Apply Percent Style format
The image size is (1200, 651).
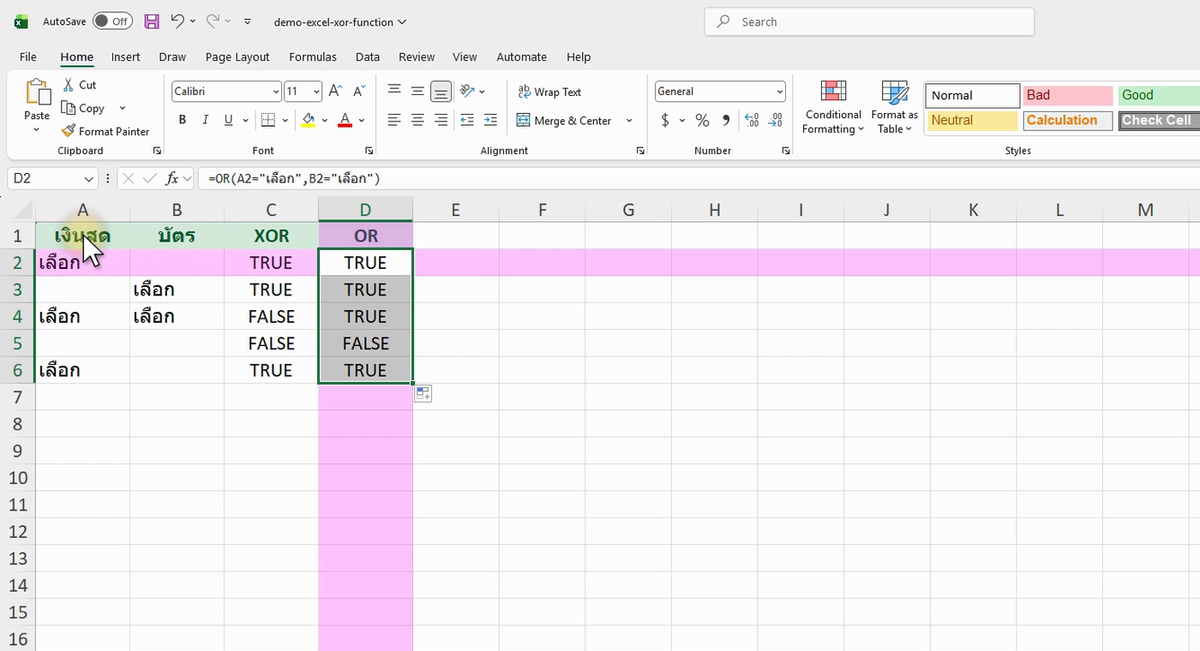click(x=702, y=120)
